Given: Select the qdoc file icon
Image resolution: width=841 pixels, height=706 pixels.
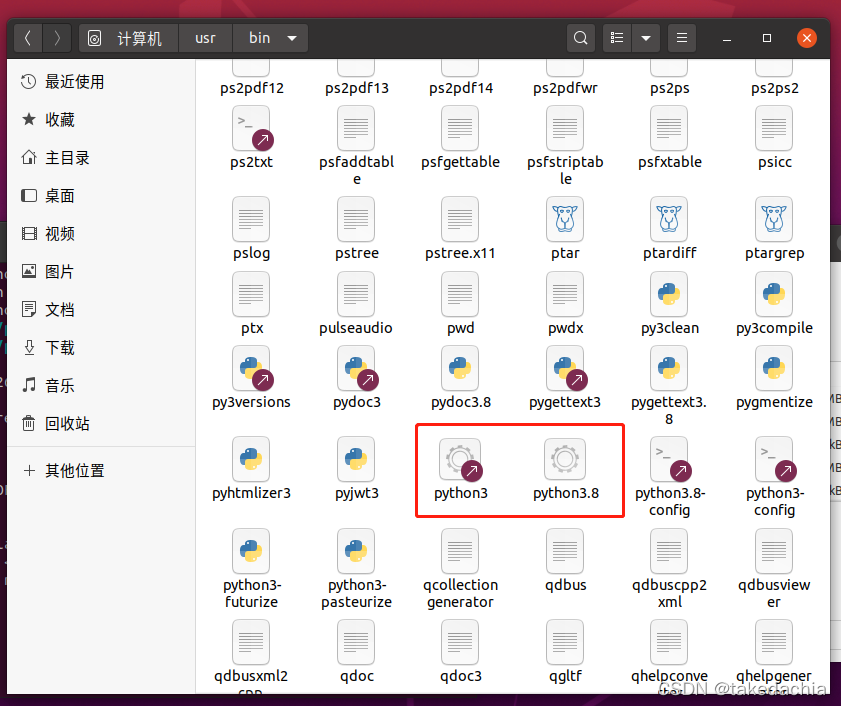Looking at the screenshot, I should point(356,642).
